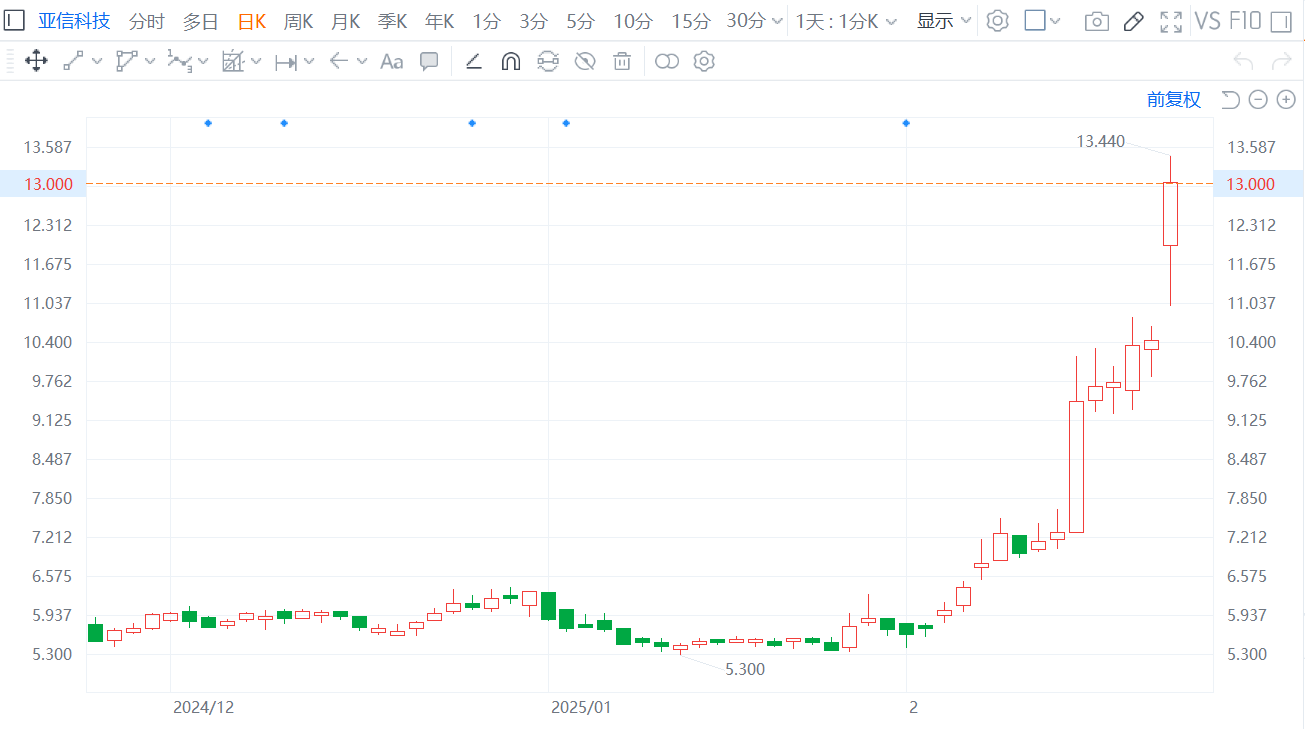Select the 10分 interval tab

[633, 20]
